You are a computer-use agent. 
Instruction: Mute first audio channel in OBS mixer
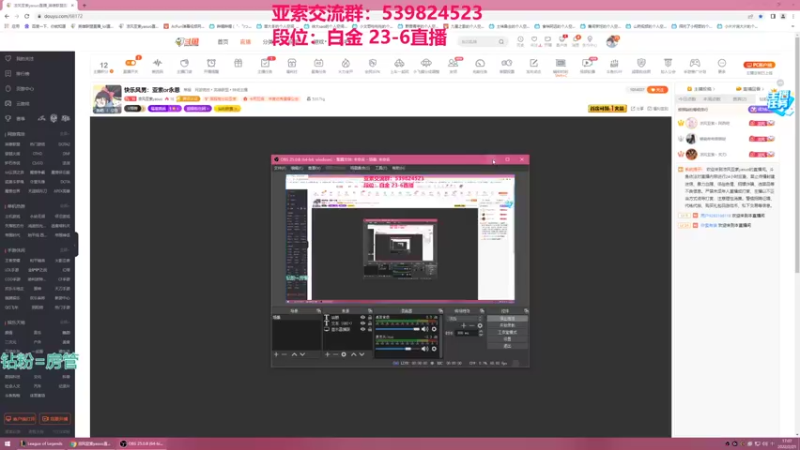tap(424, 329)
